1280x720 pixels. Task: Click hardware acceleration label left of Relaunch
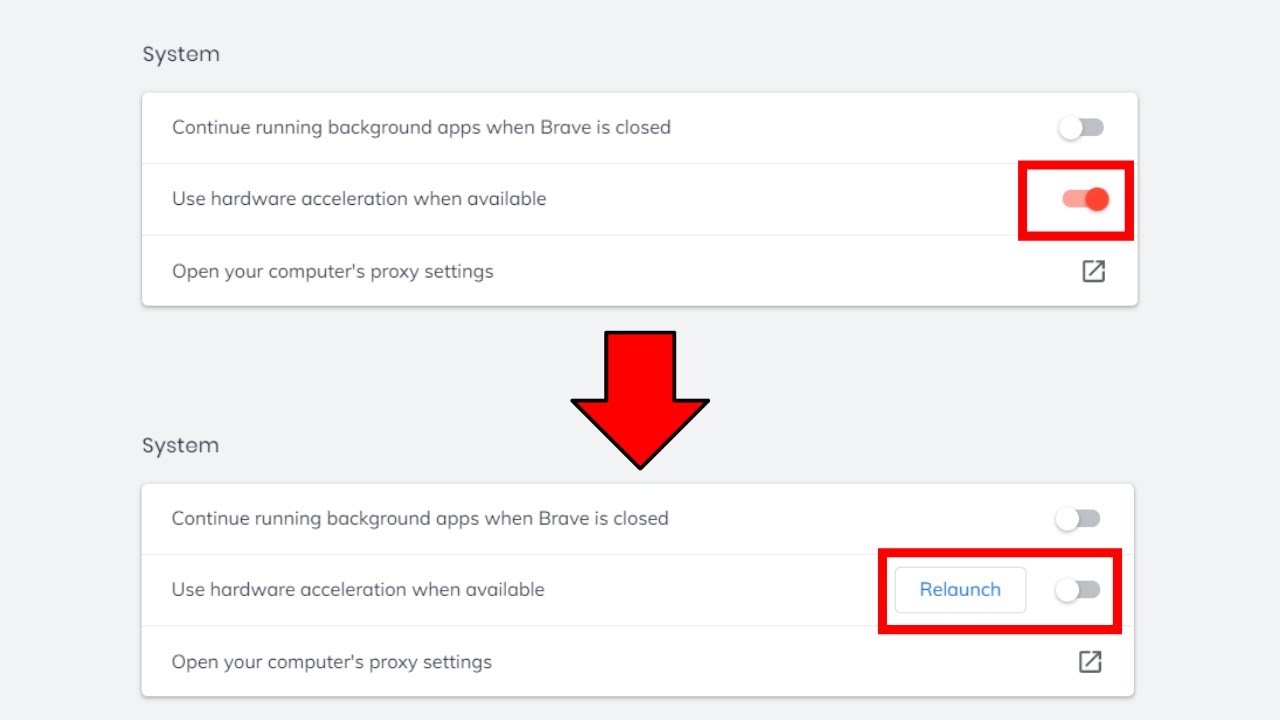tap(358, 590)
